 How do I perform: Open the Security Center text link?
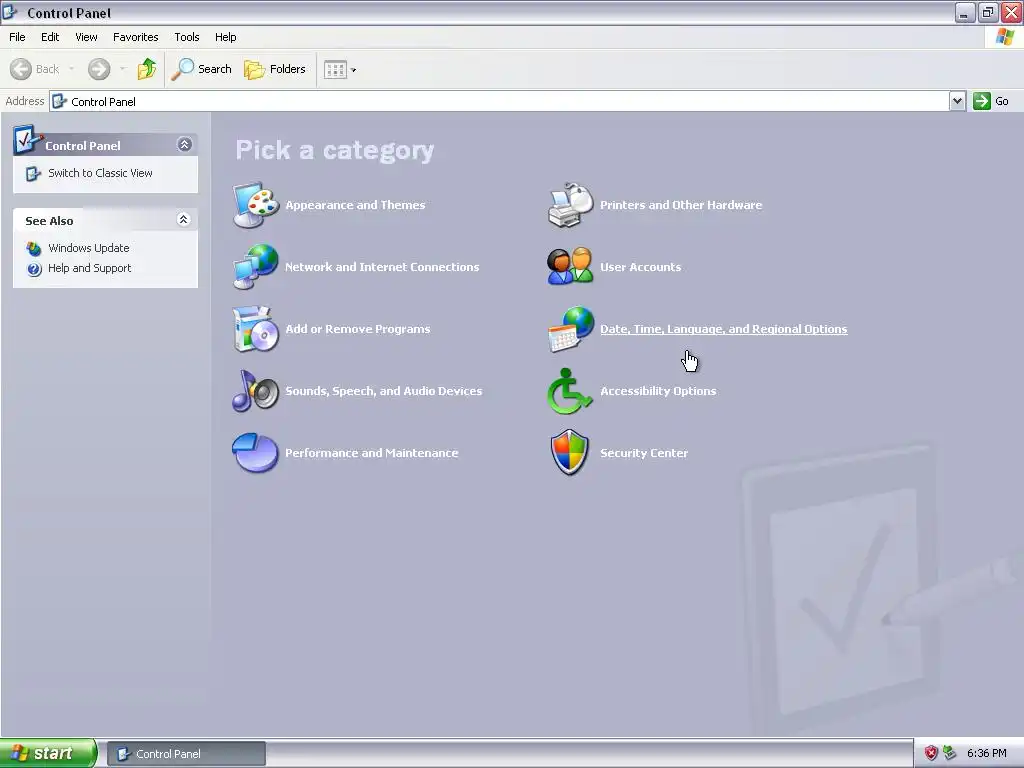(644, 453)
